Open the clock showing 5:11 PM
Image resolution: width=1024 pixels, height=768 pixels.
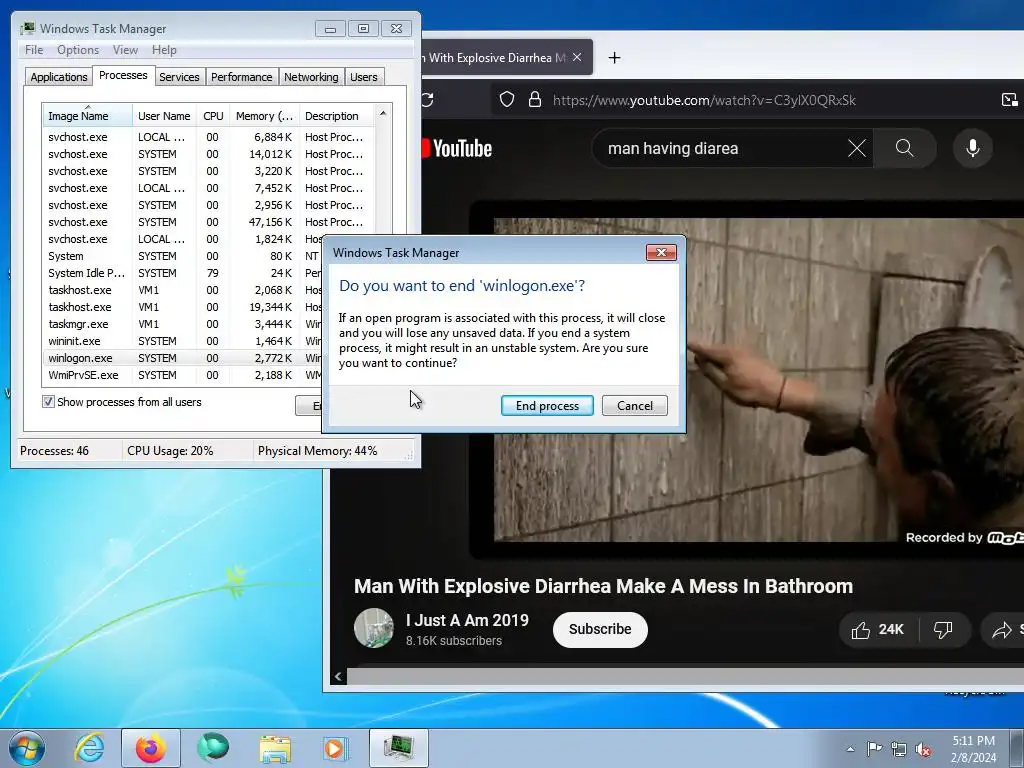tap(973, 749)
